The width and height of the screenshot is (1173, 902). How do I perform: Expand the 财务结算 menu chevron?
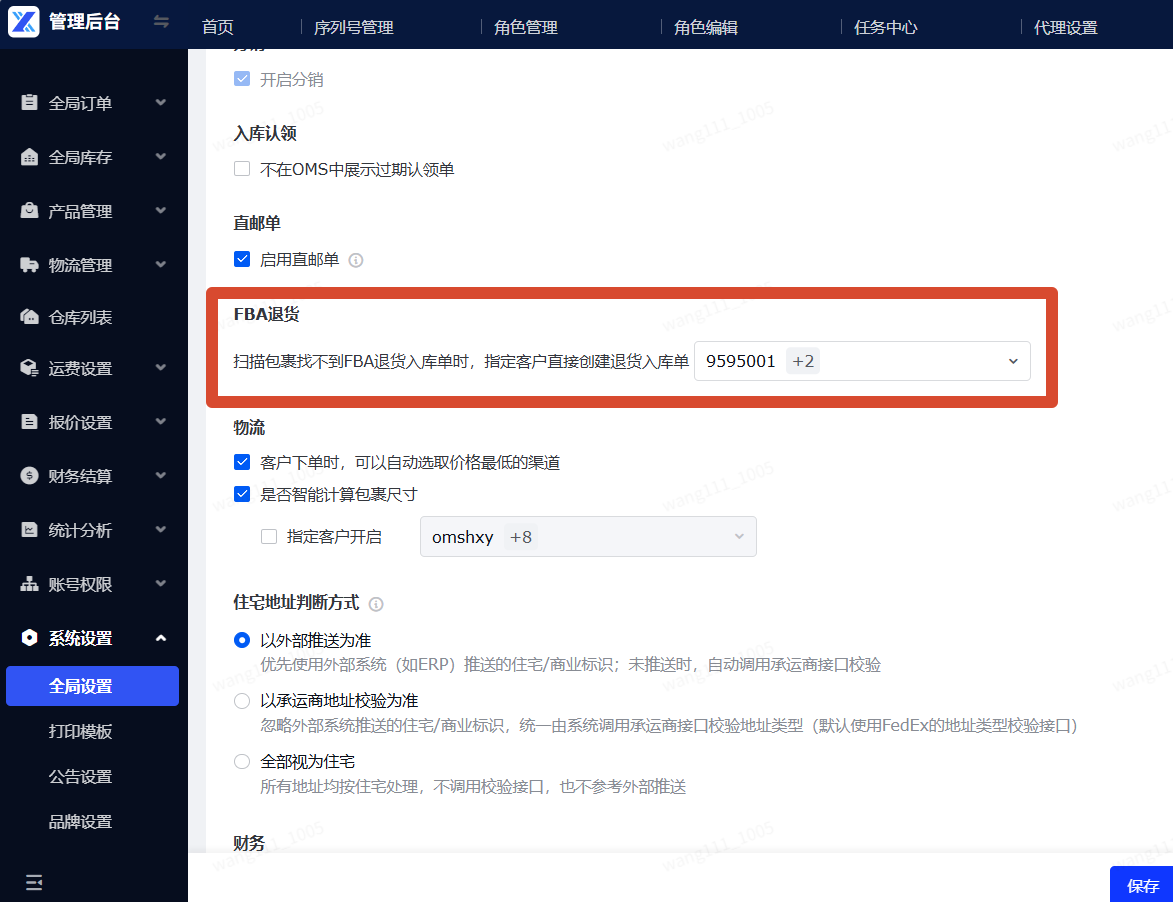[161, 475]
